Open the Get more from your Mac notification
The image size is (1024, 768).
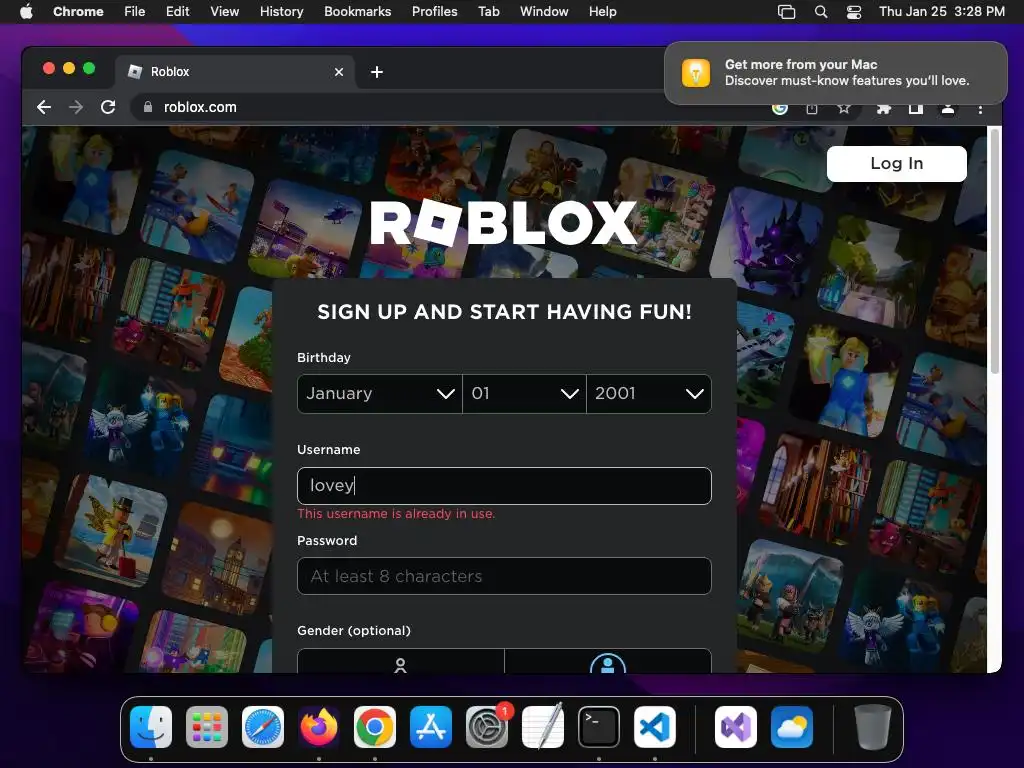836,72
